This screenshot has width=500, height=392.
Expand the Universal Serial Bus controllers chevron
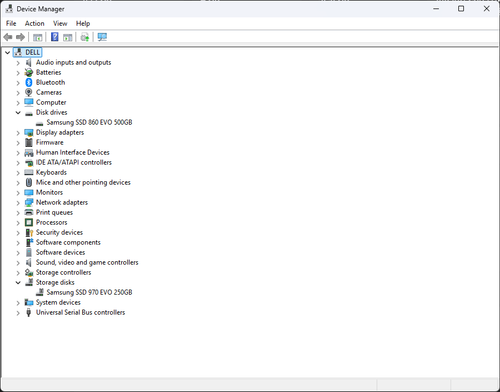coord(18,313)
